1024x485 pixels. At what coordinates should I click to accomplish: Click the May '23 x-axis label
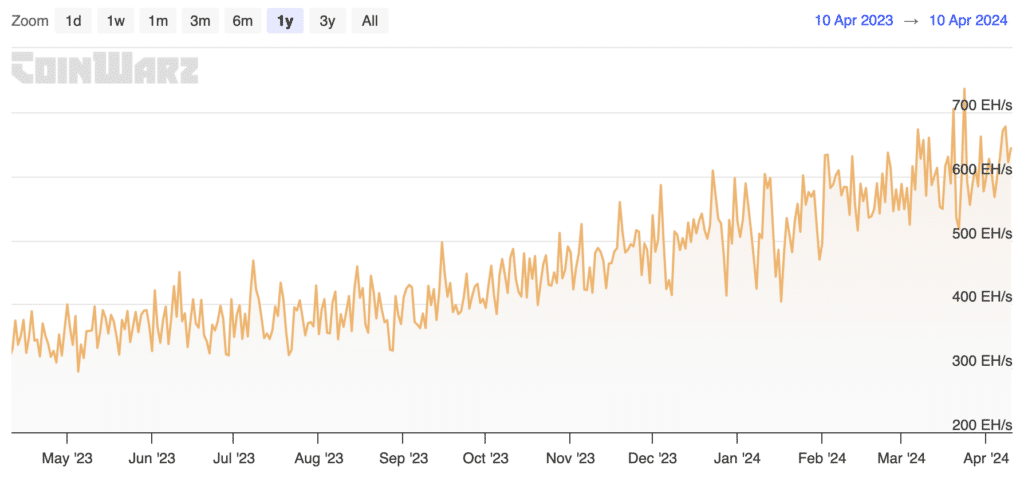click(x=69, y=459)
